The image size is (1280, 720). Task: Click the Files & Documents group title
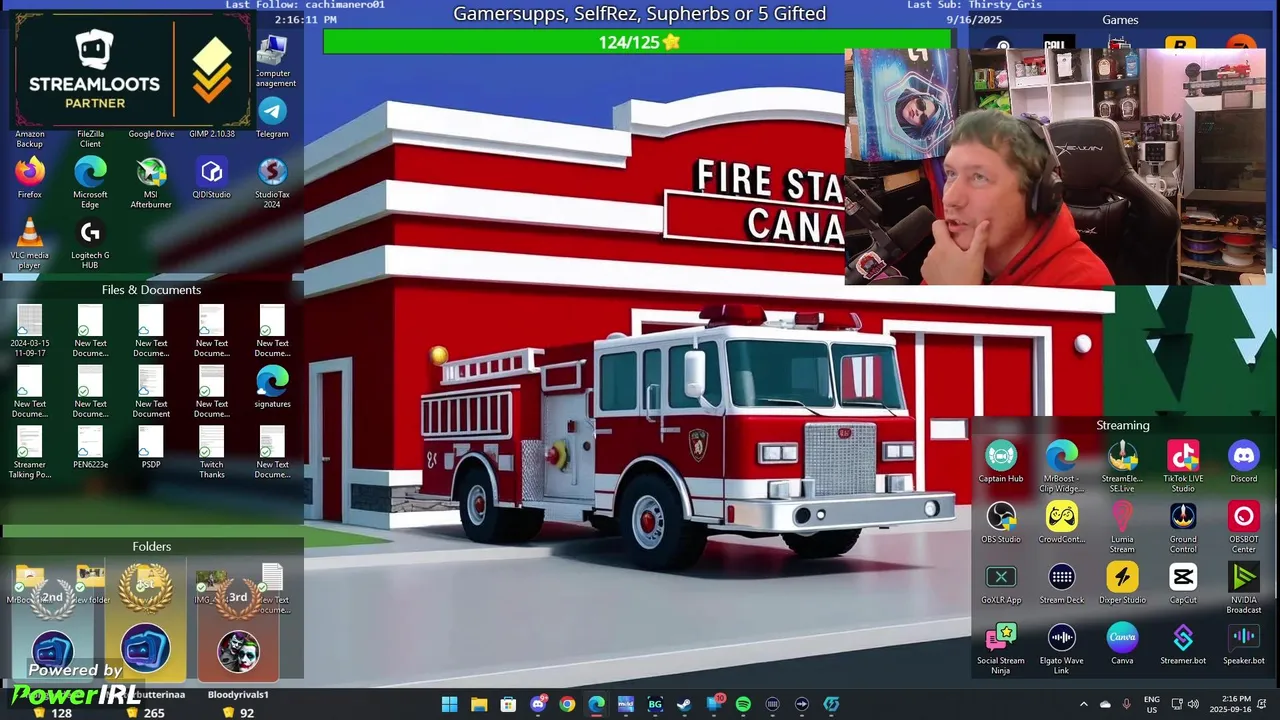(151, 290)
